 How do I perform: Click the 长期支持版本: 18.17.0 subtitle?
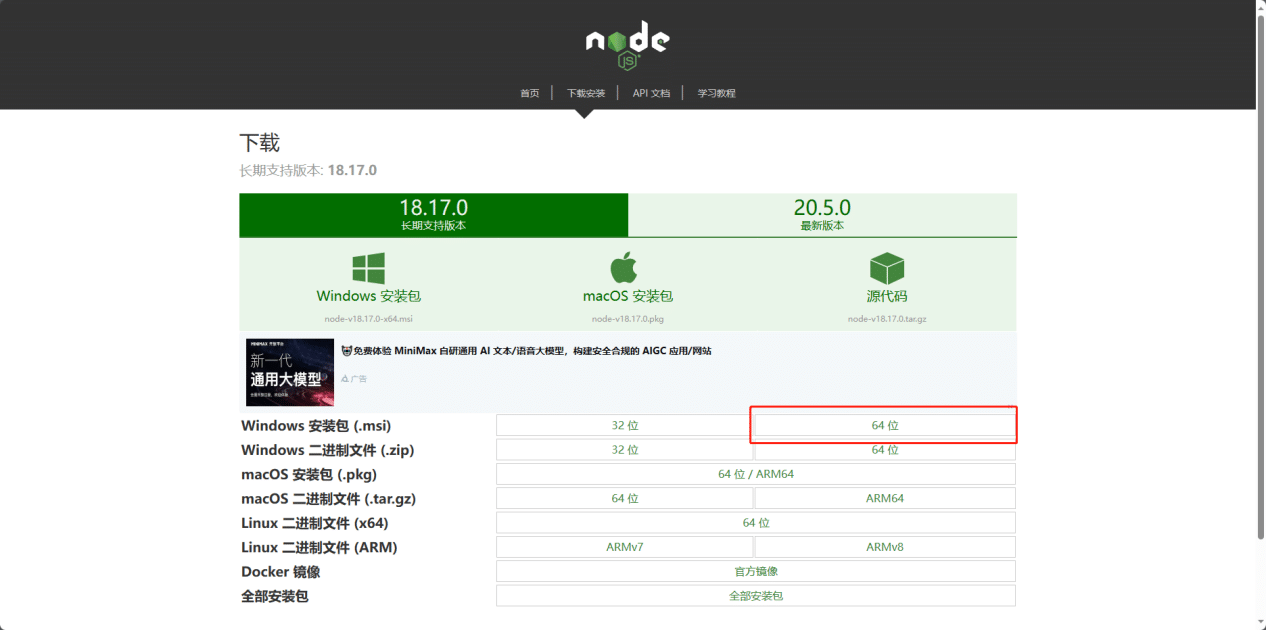(x=308, y=170)
